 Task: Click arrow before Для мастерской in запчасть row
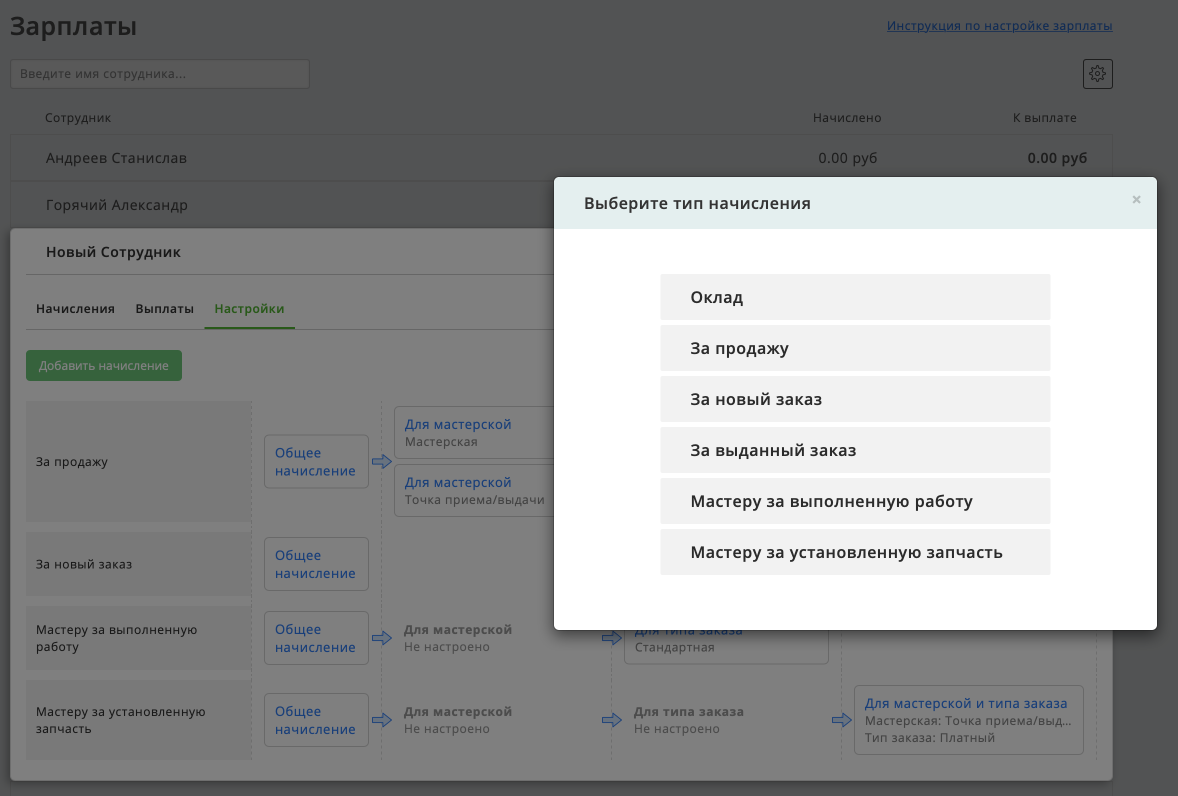382,719
